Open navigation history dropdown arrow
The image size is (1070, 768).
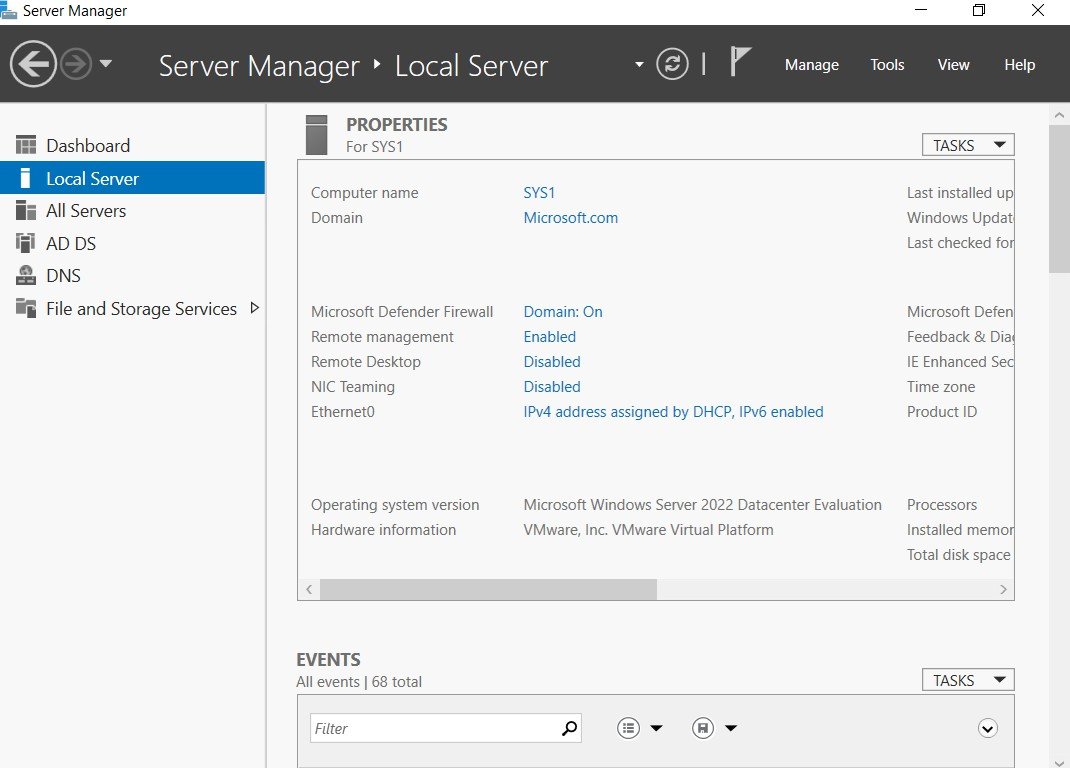(x=106, y=64)
